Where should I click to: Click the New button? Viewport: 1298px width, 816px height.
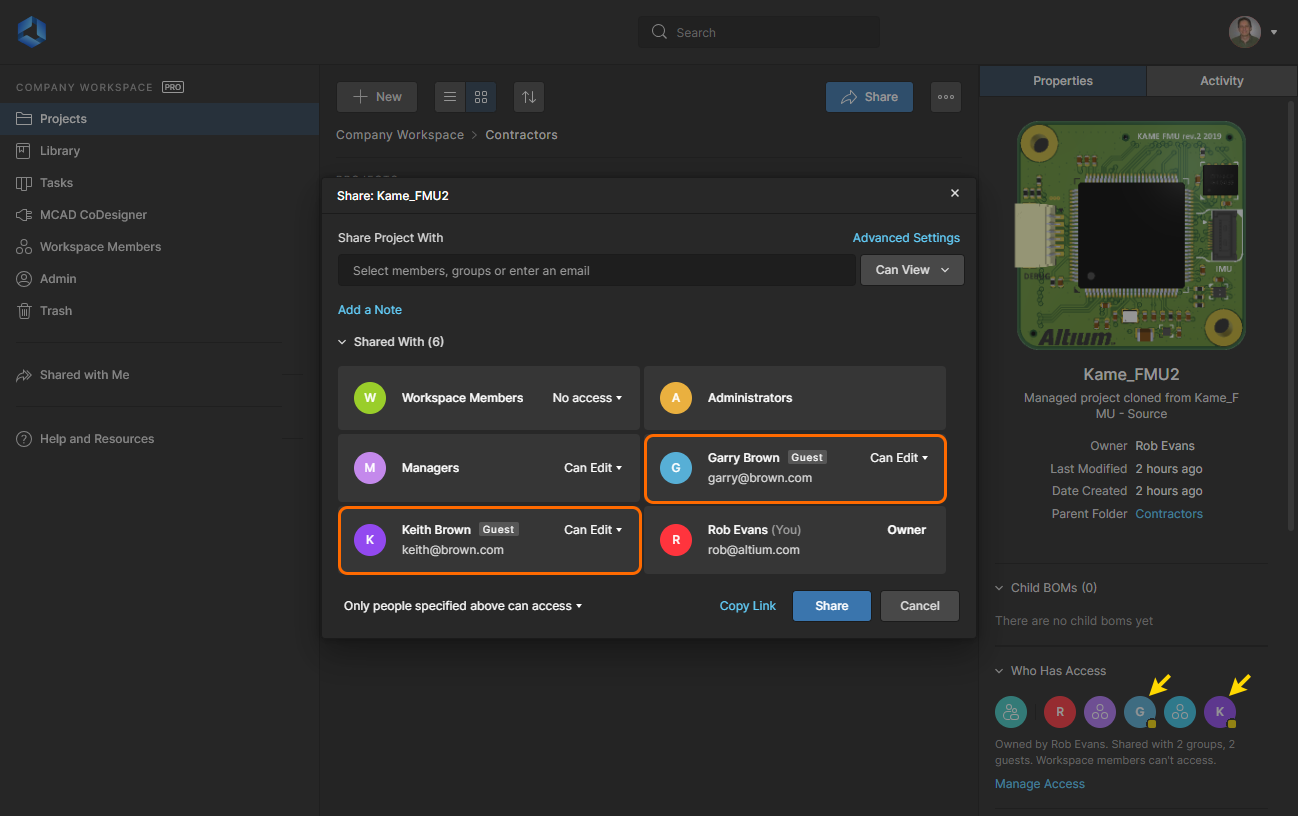click(377, 97)
